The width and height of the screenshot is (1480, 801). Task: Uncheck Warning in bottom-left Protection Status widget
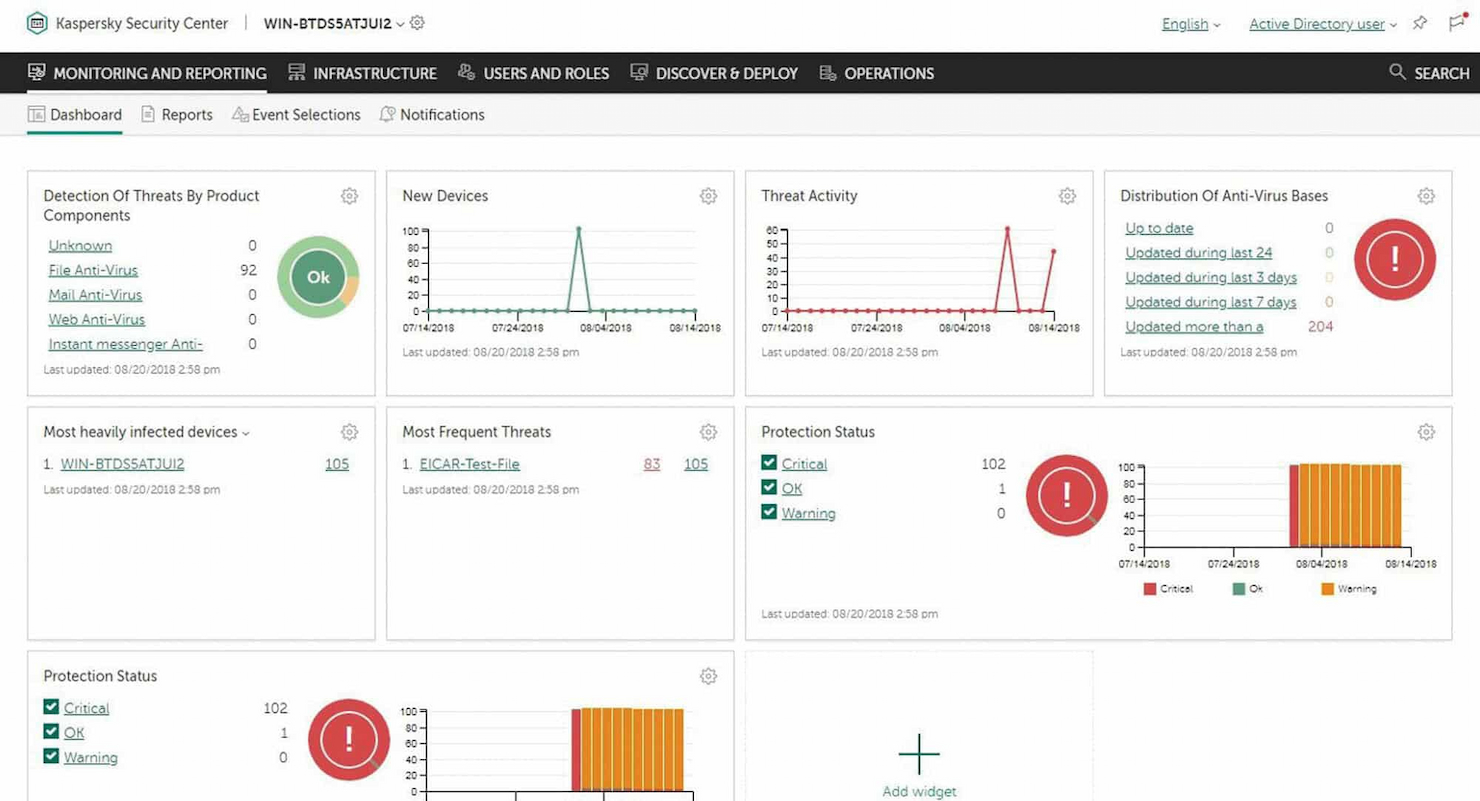[51, 756]
